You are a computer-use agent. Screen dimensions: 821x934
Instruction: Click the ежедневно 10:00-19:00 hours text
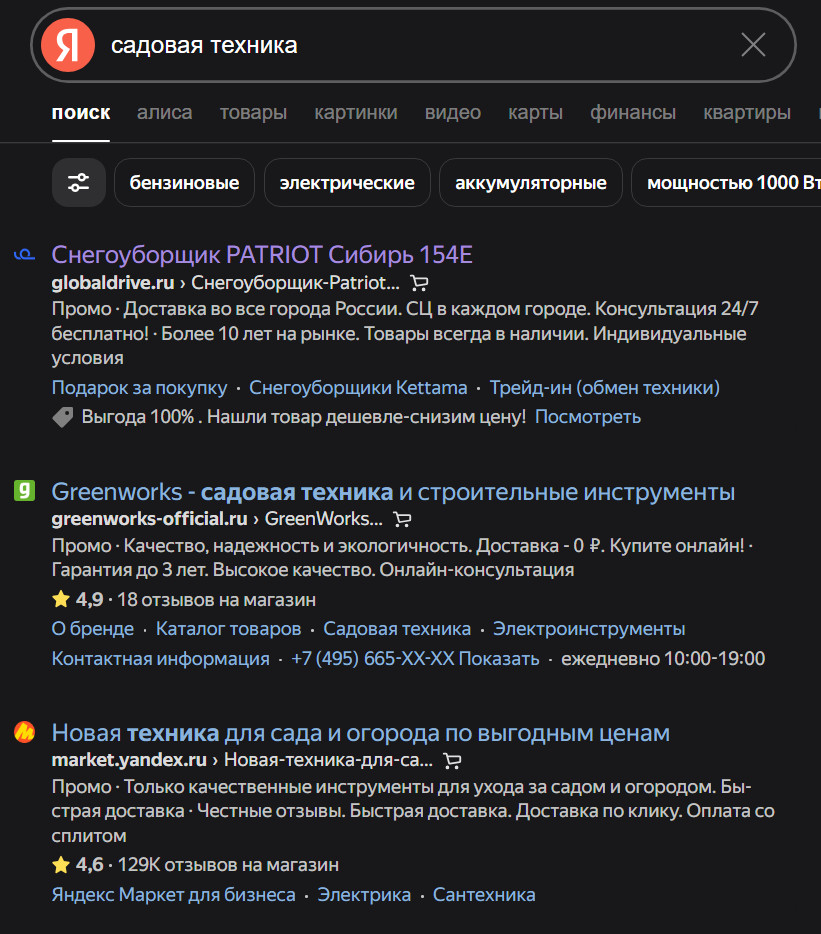[x=663, y=659]
